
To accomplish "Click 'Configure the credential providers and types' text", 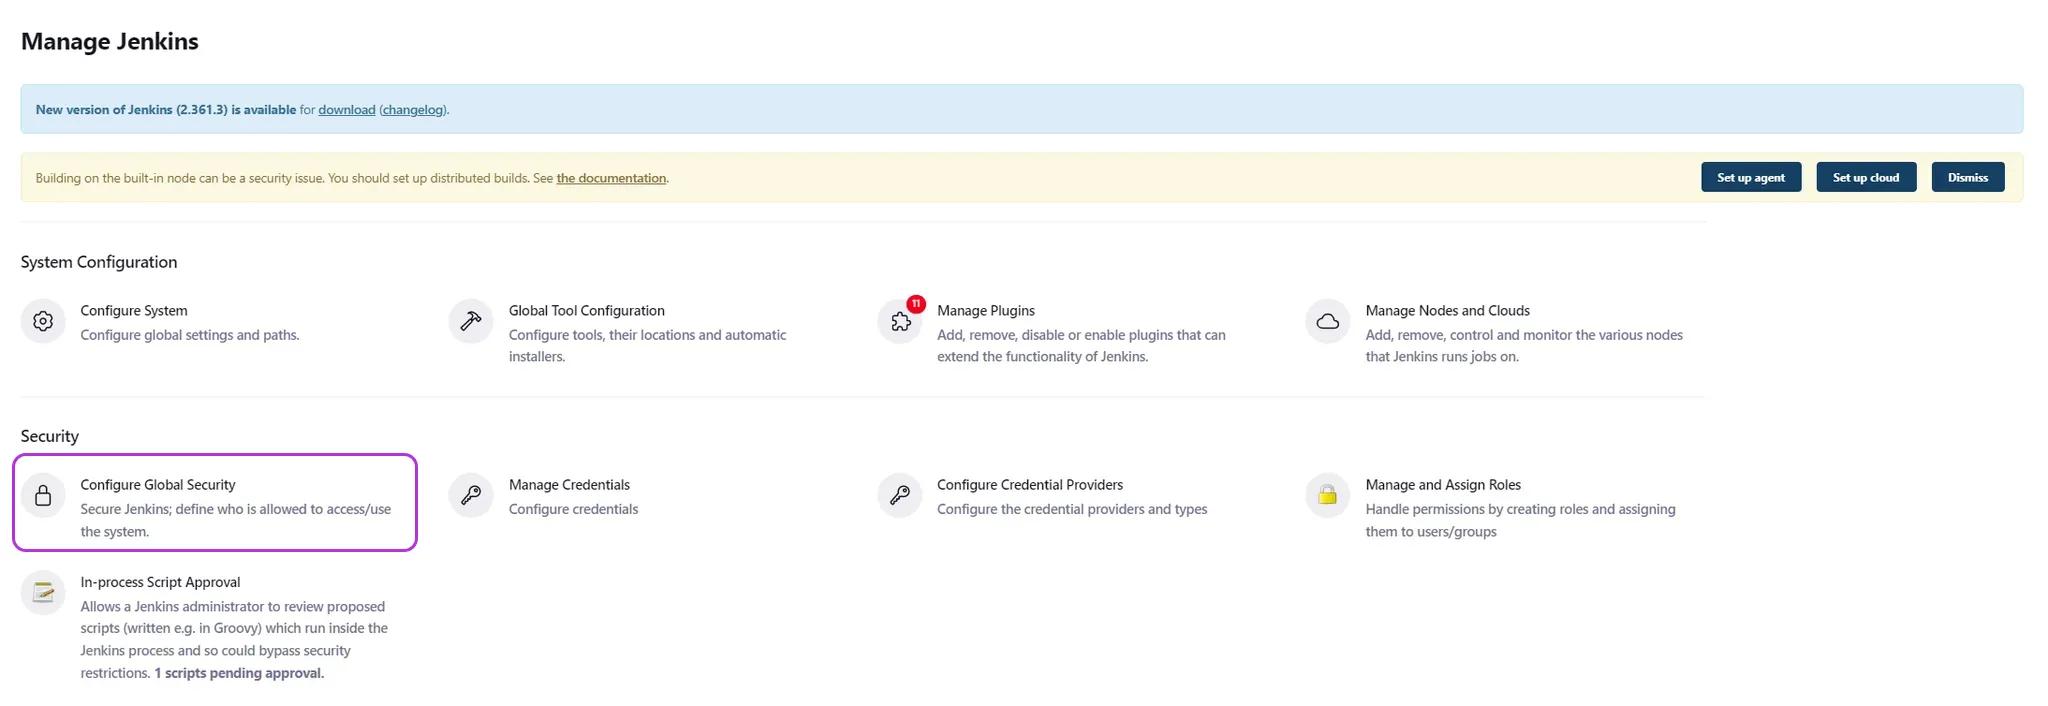I will pyautogui.click(x=1072, y=509).
